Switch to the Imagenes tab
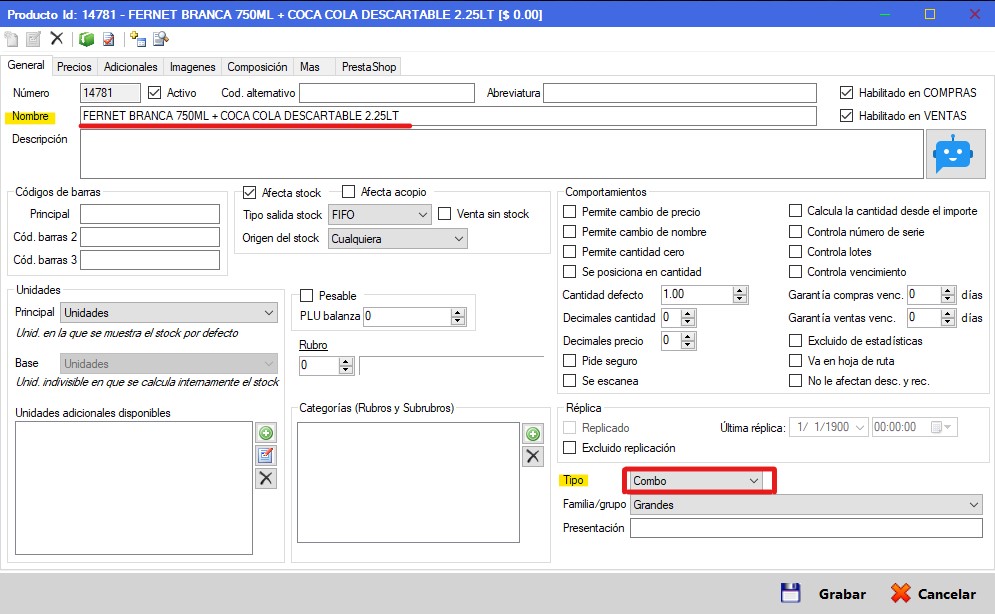Image resolution: width=995 pixels, height=614 pixels. point(192,67)
